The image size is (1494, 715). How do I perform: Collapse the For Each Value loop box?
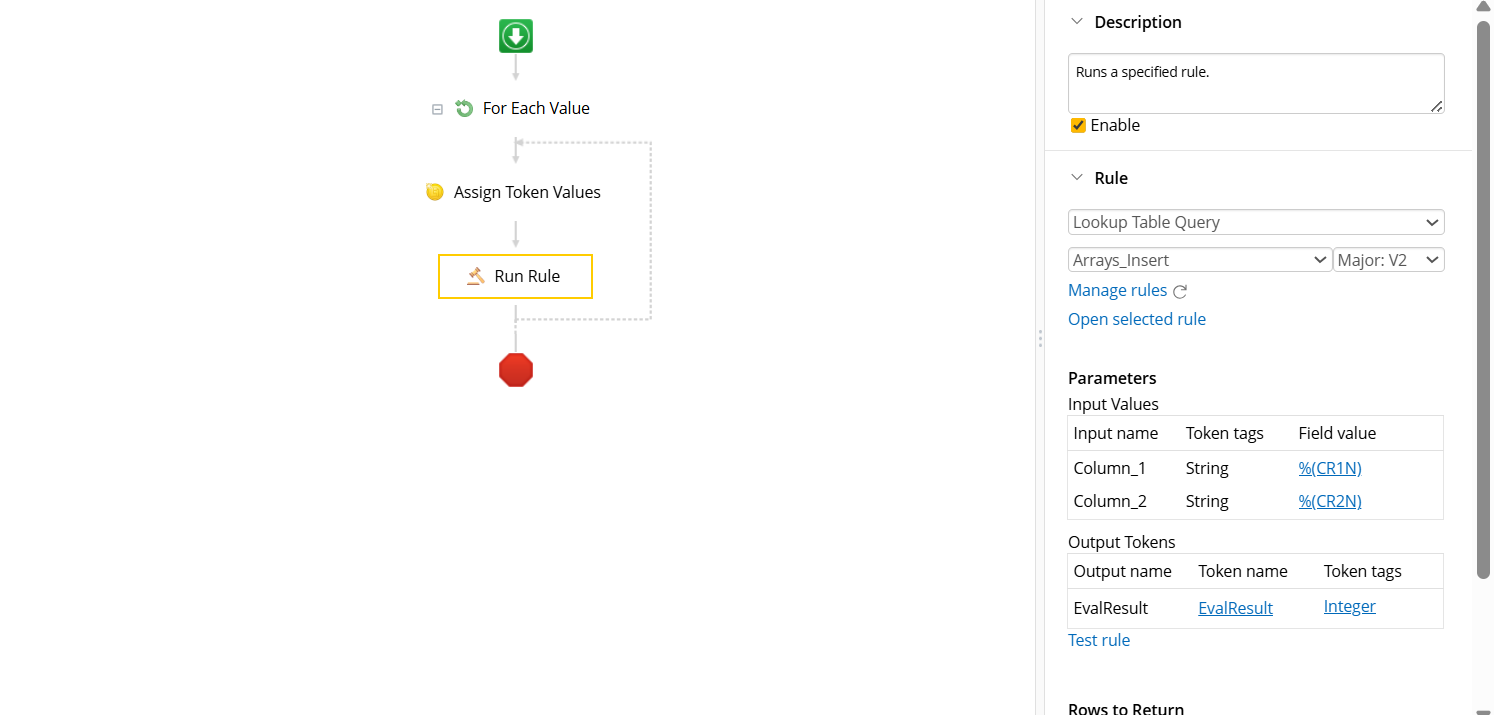437,109
